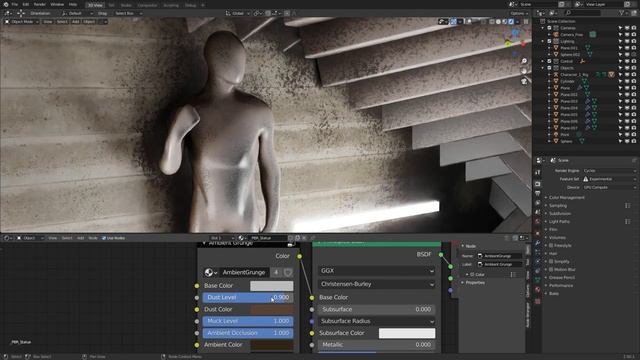Open the viewport Select menu

(62, 22)
